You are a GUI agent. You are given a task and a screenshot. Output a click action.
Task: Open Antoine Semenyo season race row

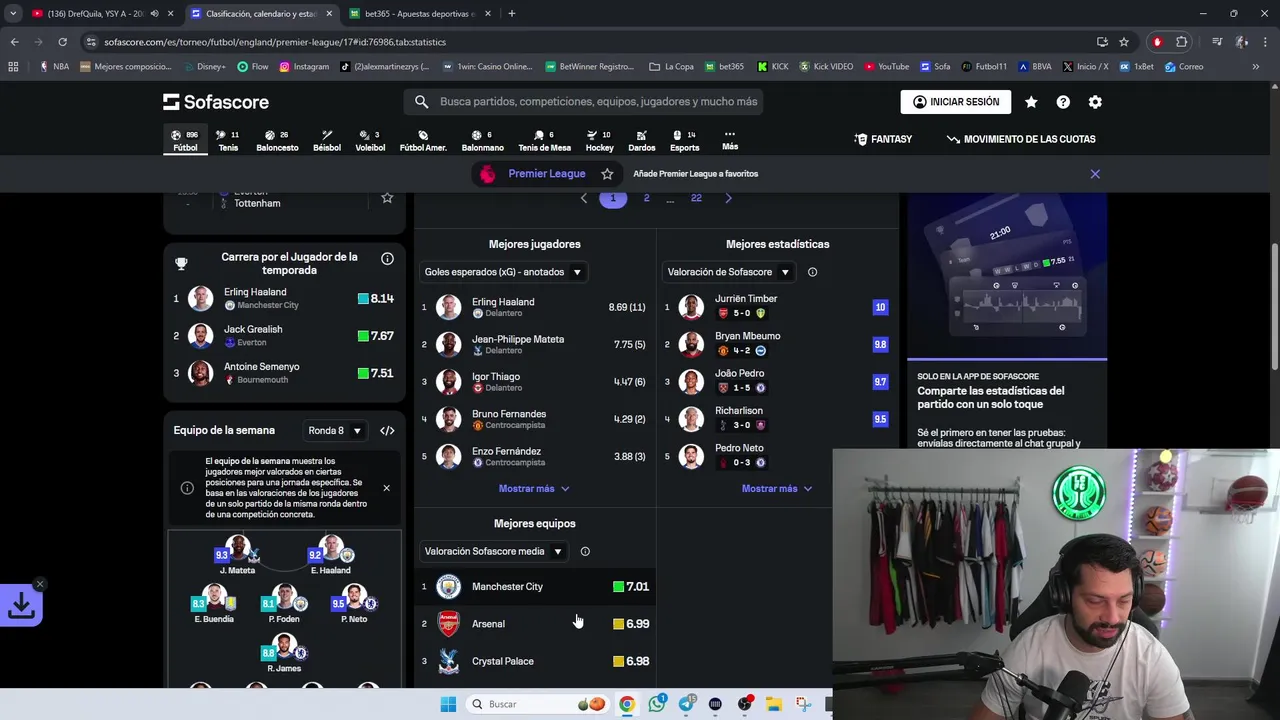click(x=285, y=373)
